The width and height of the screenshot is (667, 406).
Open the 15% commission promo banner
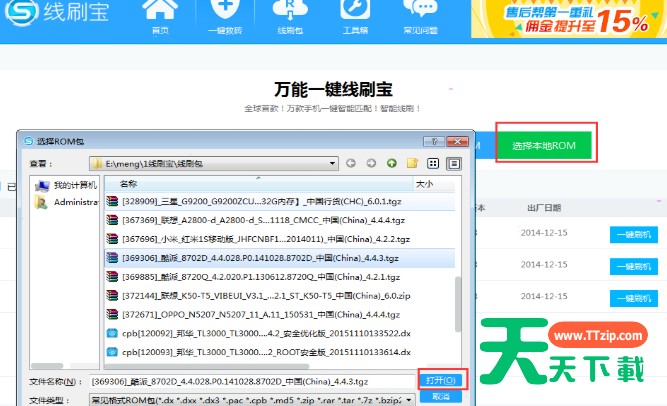(569, 19)
